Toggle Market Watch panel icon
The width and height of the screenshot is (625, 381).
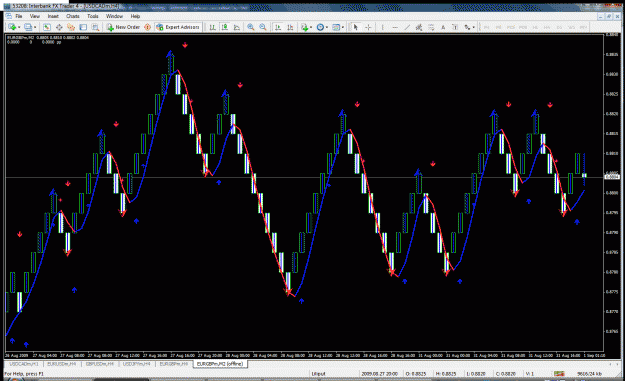pyautogui.click(x=47, y=27)
